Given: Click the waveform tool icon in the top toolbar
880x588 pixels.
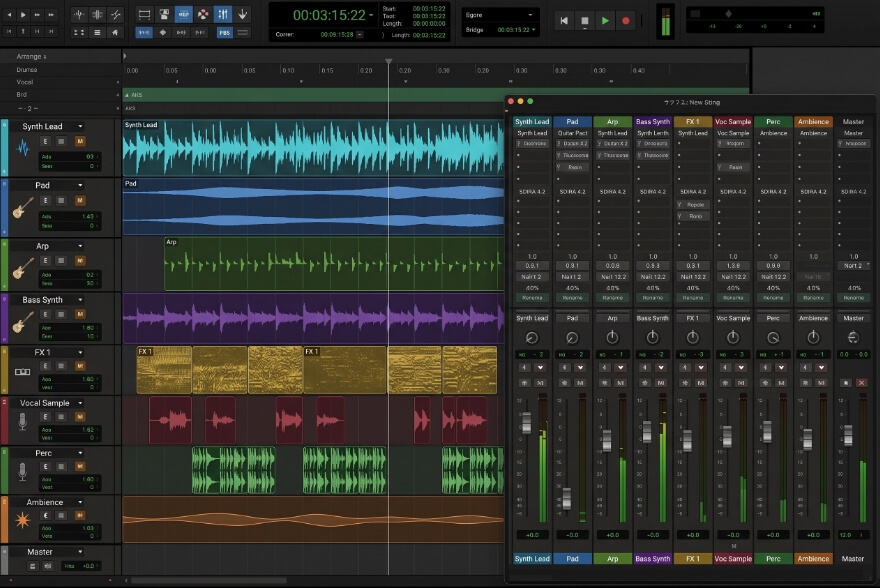Looking at the screenshot, I should pyautogui.click(x=79, y=14).
